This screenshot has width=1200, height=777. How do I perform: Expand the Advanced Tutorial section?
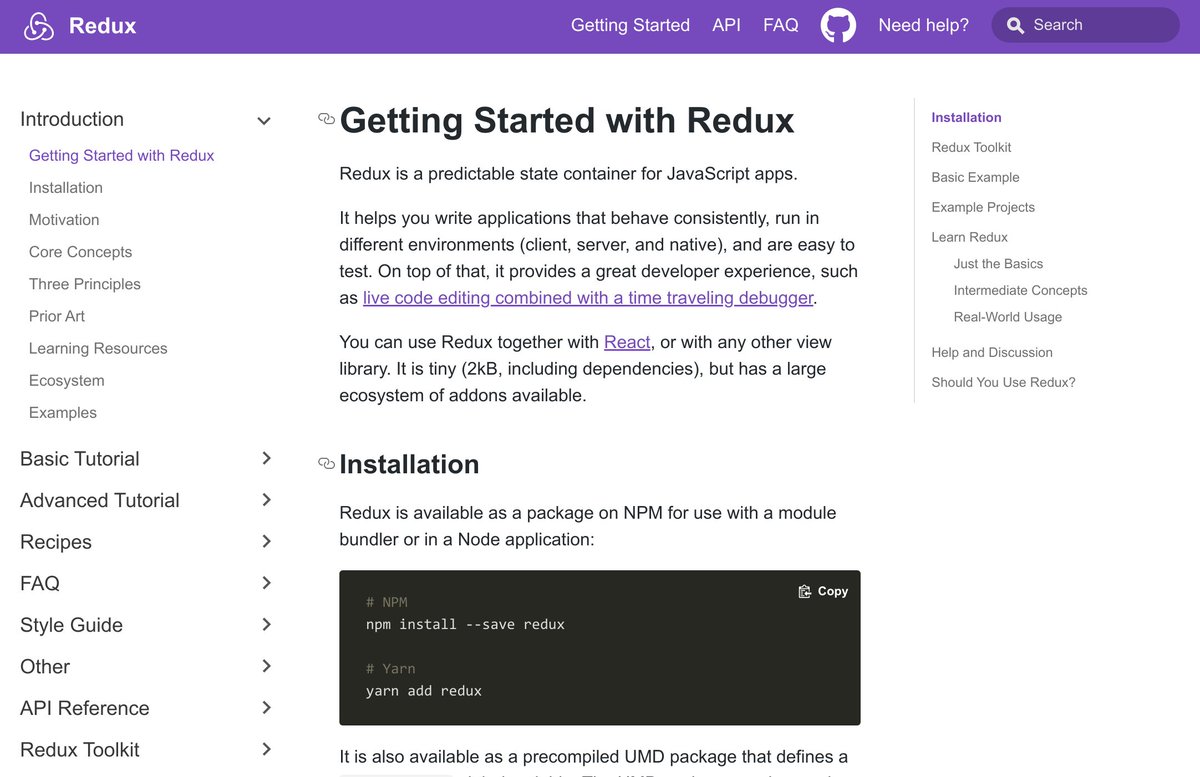click(266, 500)
